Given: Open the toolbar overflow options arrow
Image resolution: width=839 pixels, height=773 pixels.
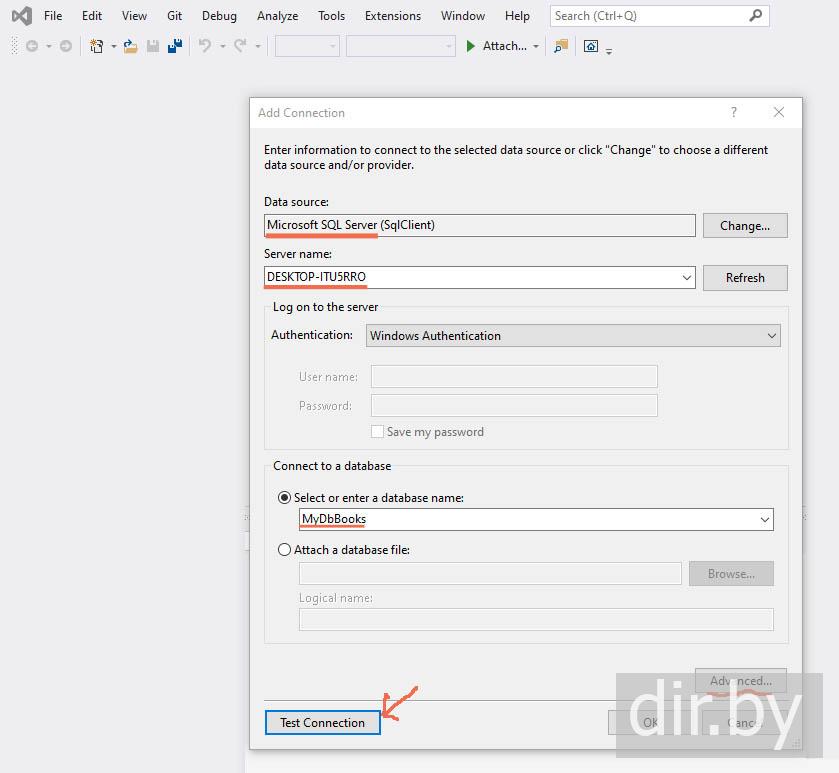Looking at the screenshot, I should [x=609, y=51].
